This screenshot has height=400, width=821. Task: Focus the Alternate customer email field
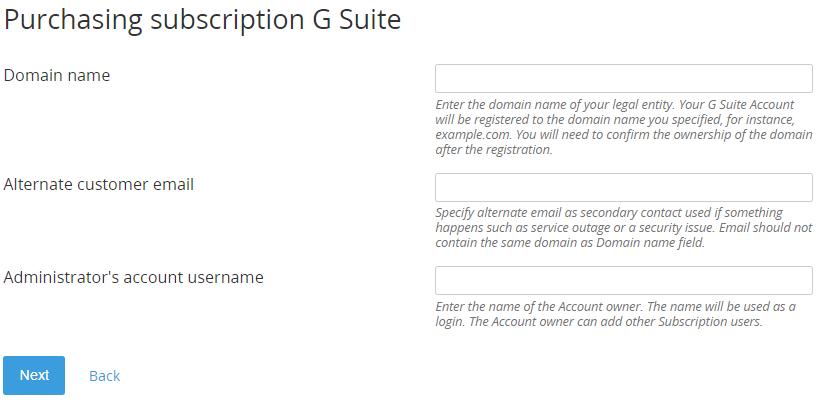[624, 187]
